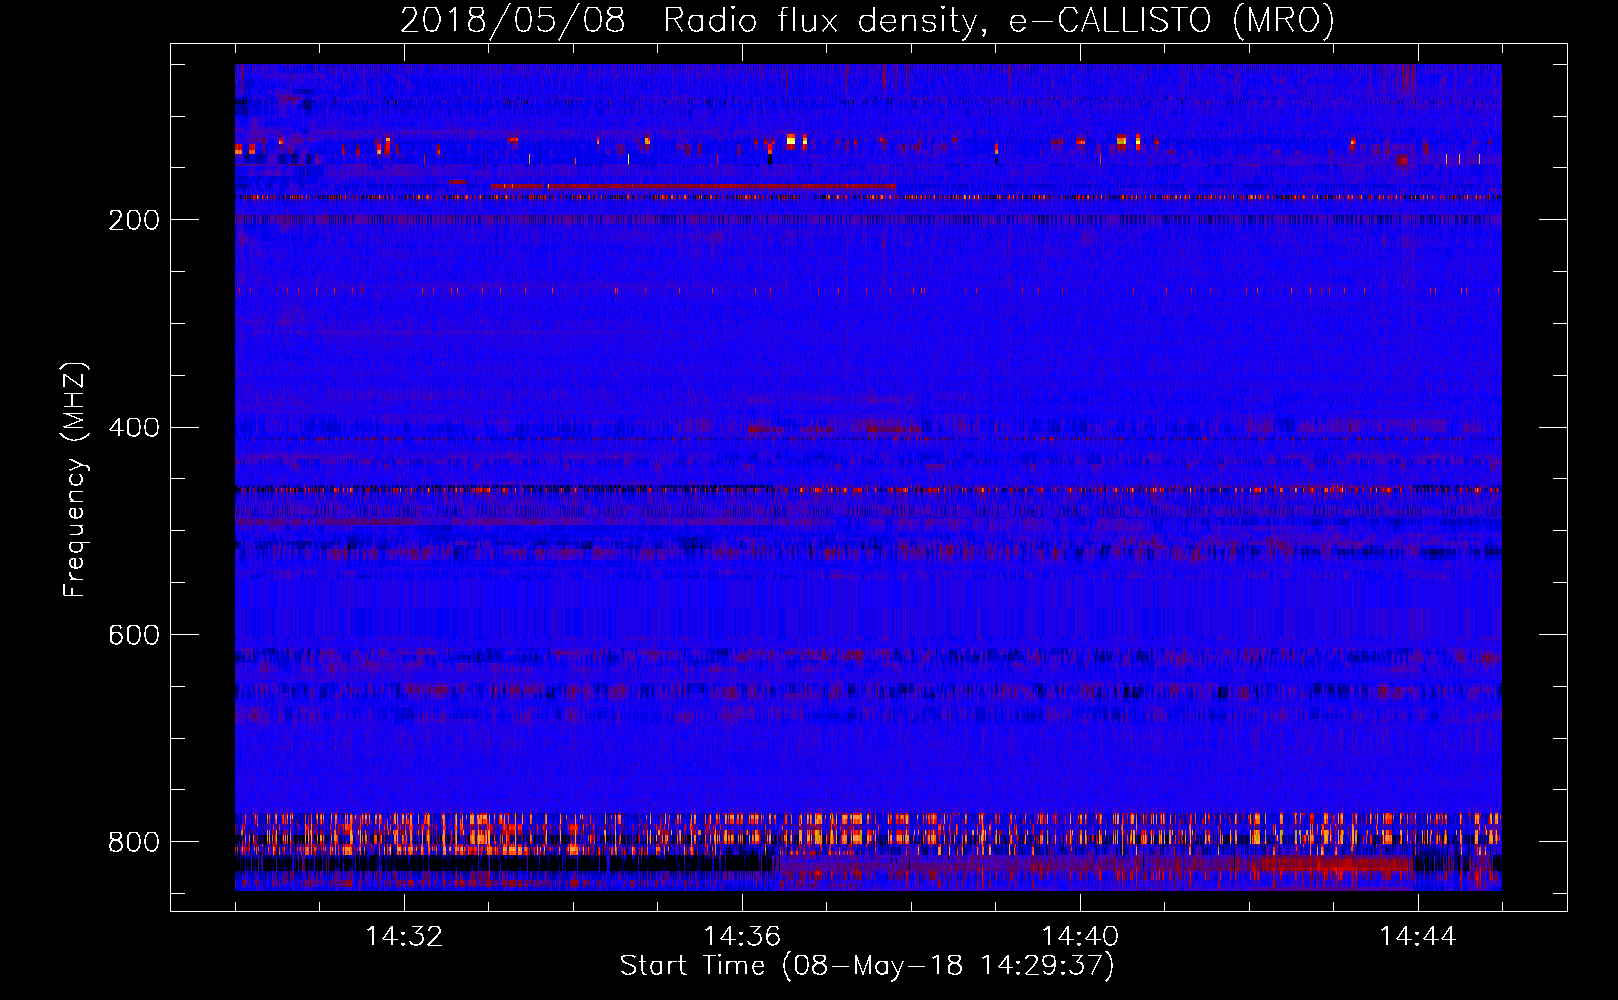Click the '14:36' time tick label
The image size is (1618, 1000).
pyautogui.click(x=742, y=937)
